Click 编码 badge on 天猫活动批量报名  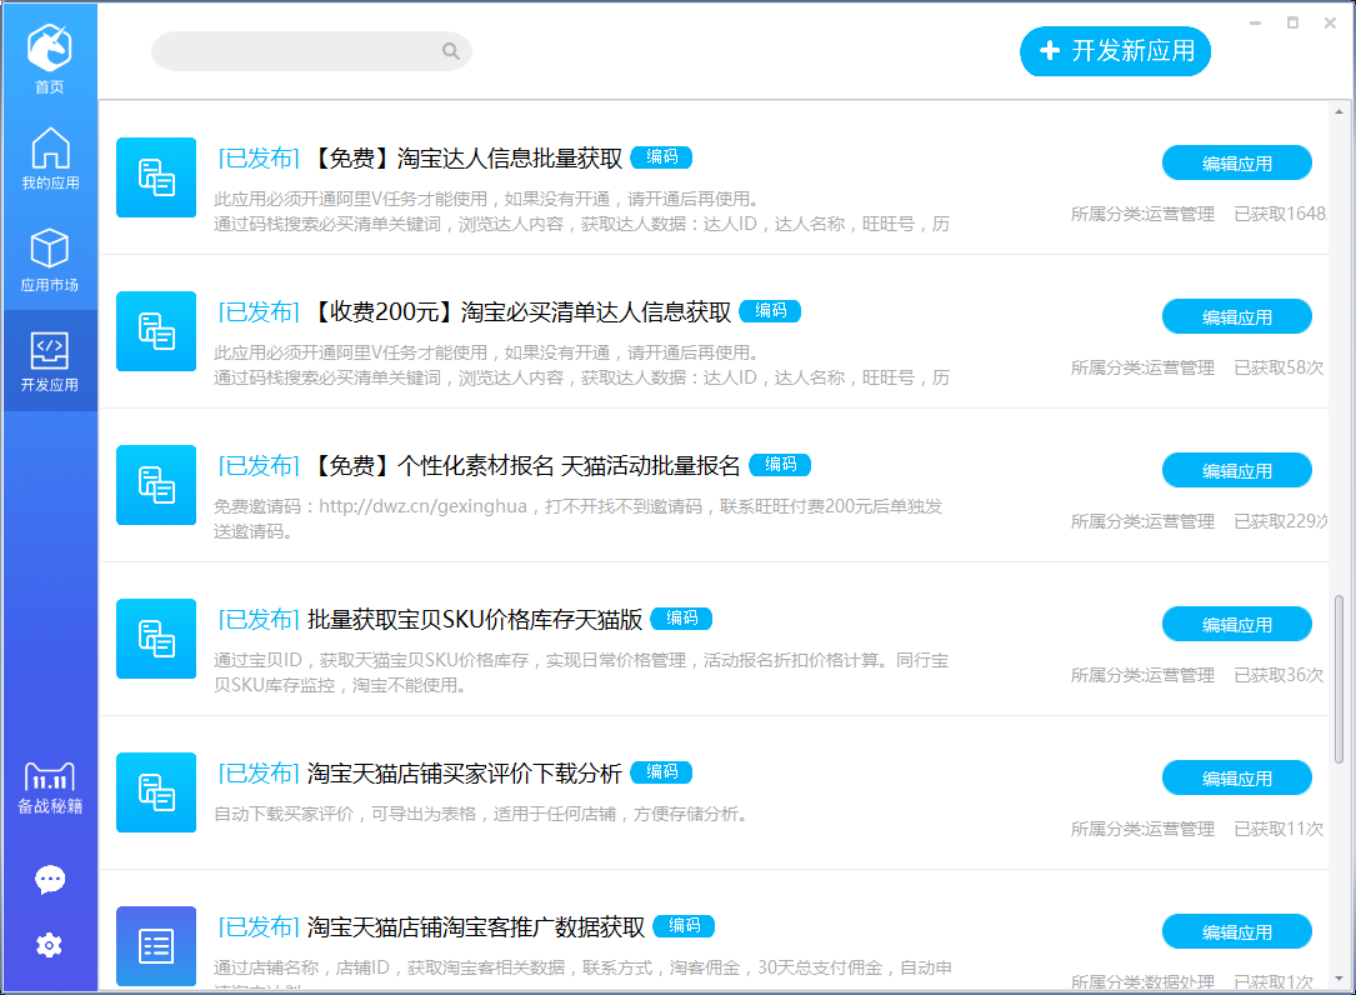click(780, 465)
